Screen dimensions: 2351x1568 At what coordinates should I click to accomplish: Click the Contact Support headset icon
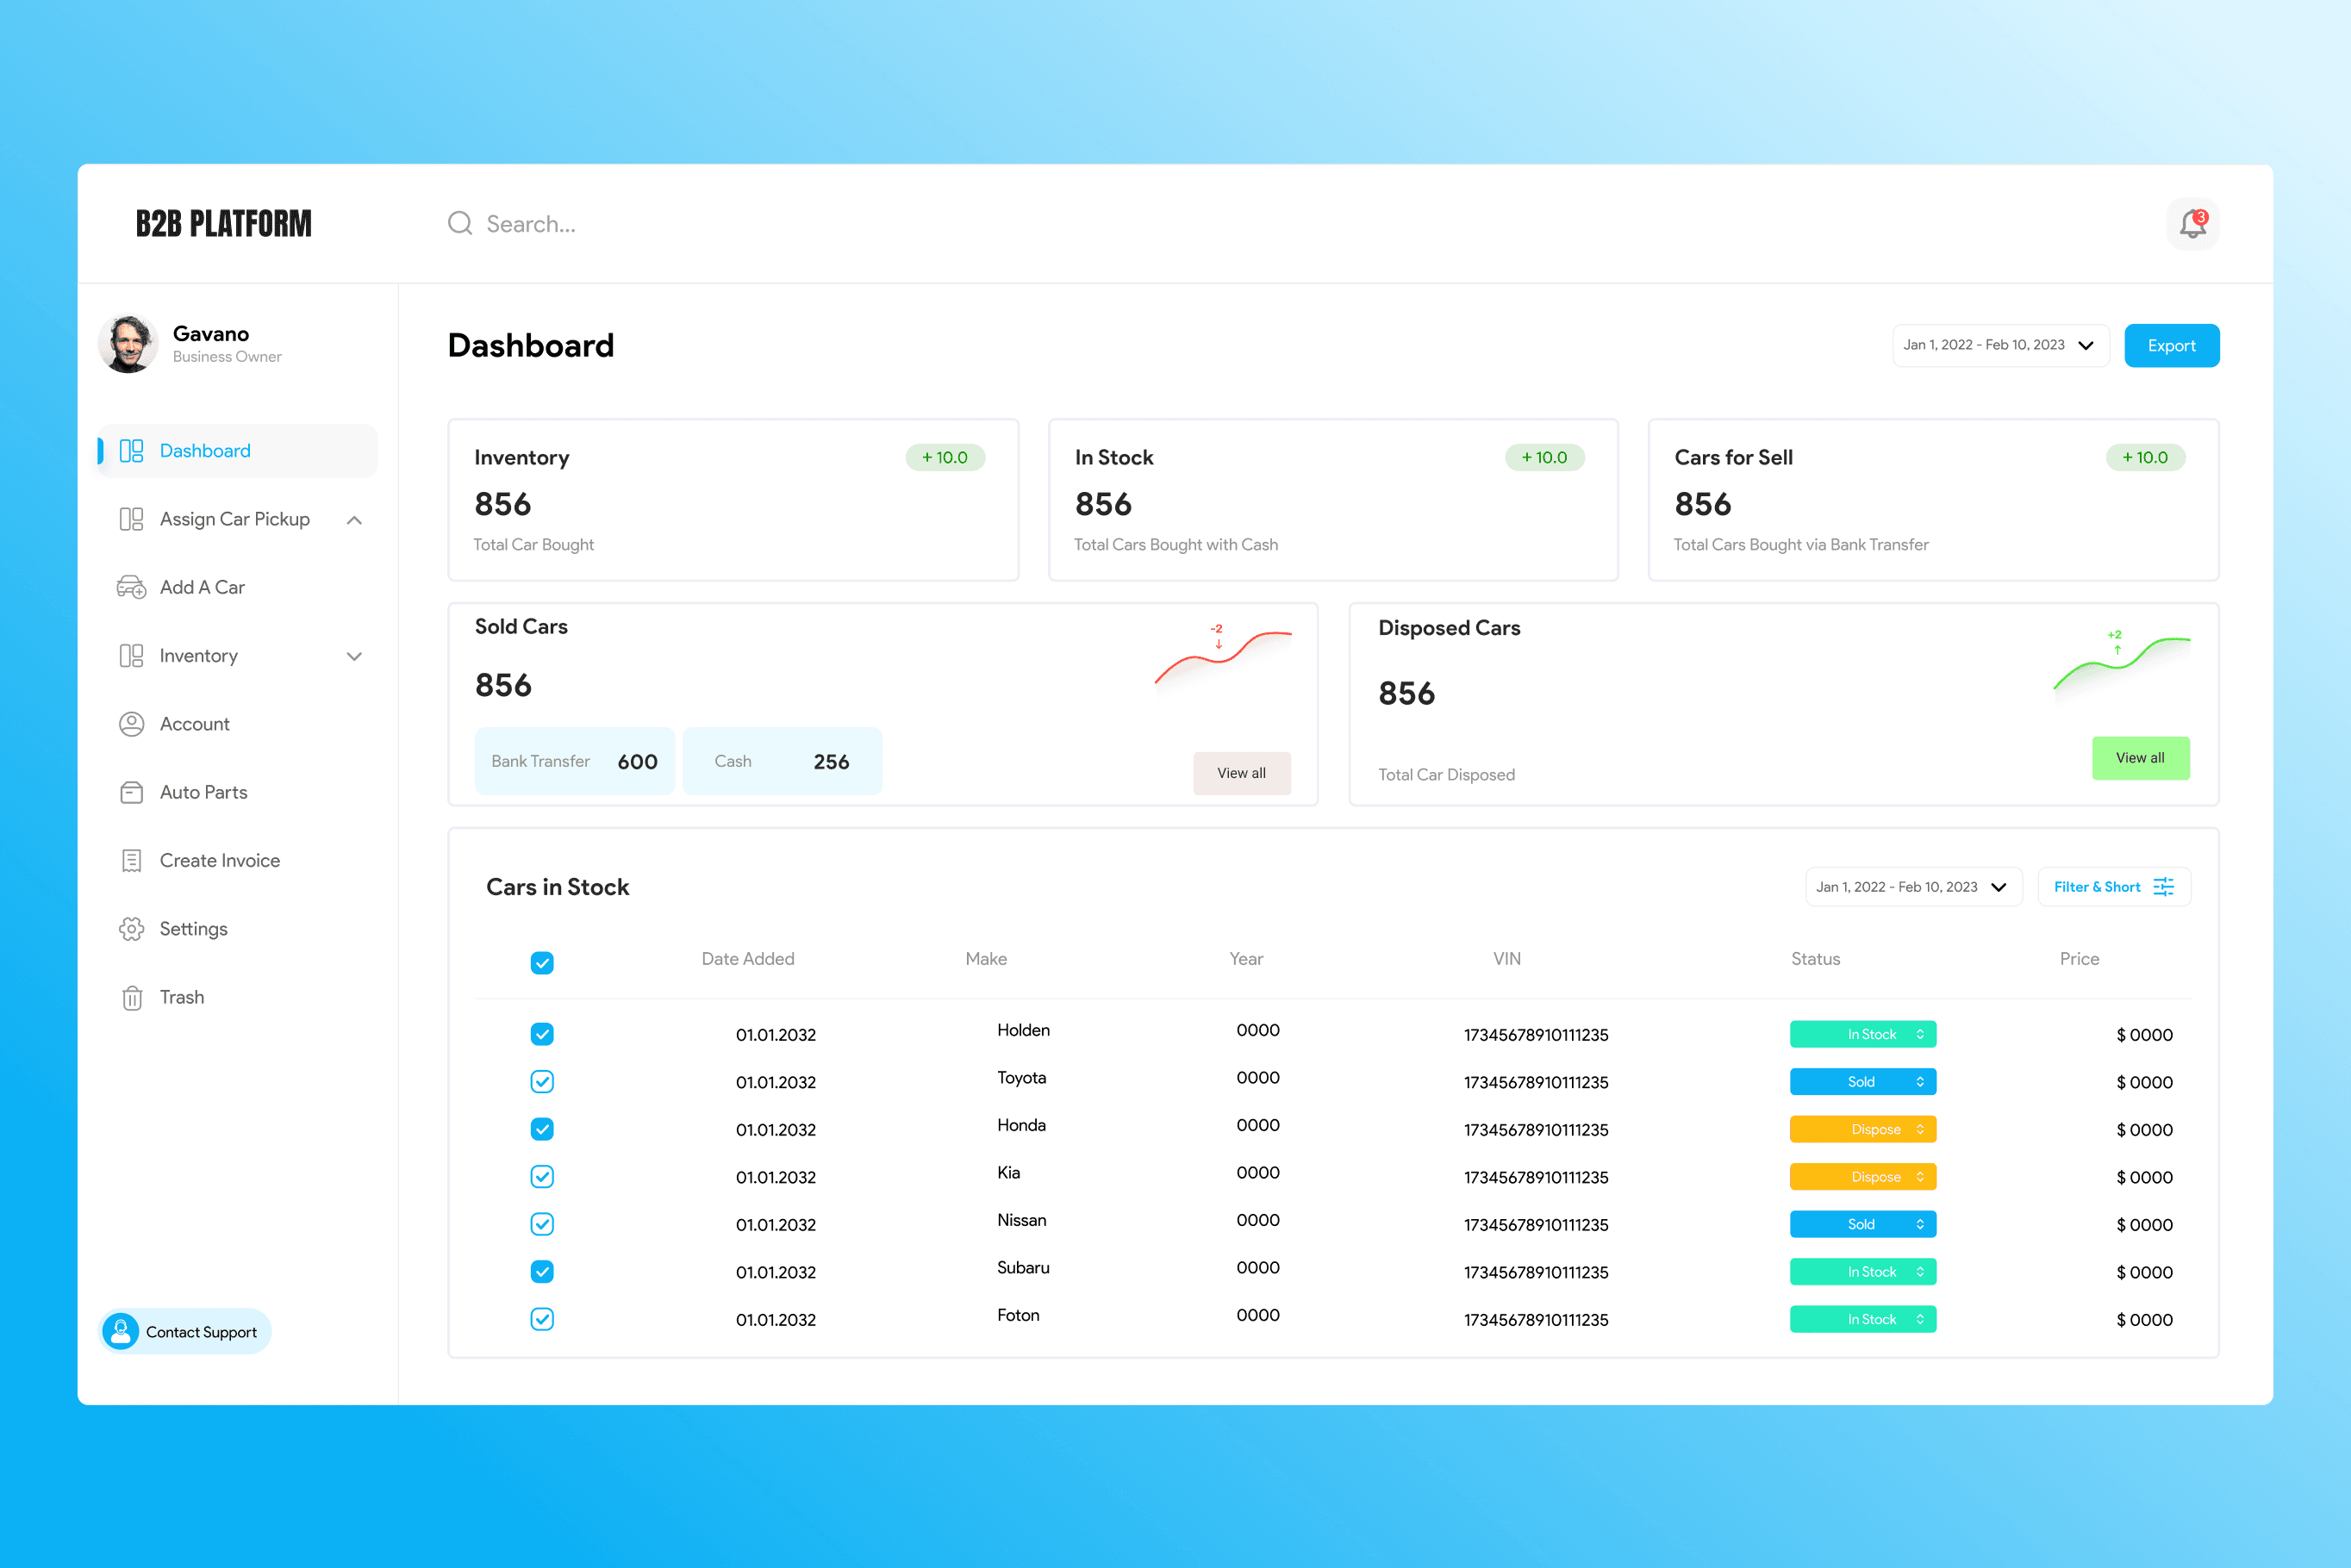(x=121, y=1331)
